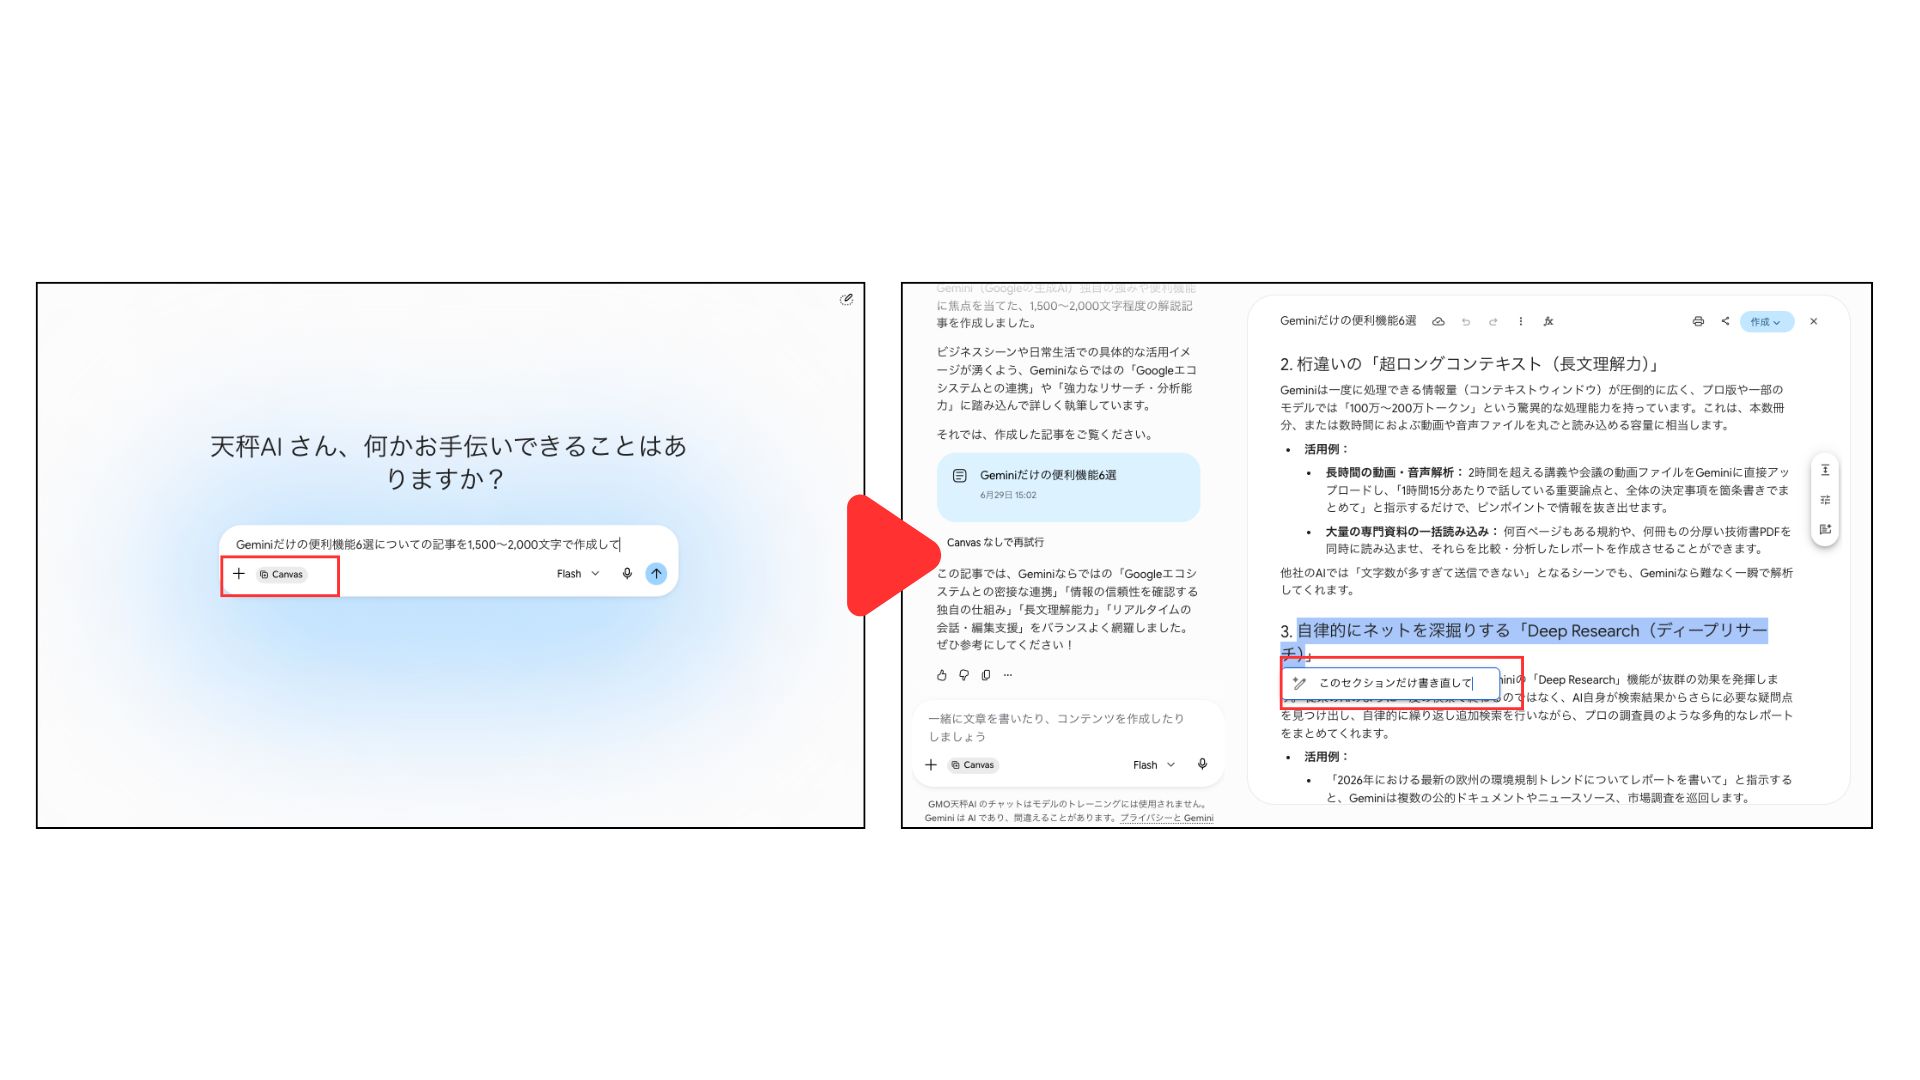Click the microphone icon in left screenshot prompt box
The height and width of the screenshot is (1080, 1920).
point(627,574)
